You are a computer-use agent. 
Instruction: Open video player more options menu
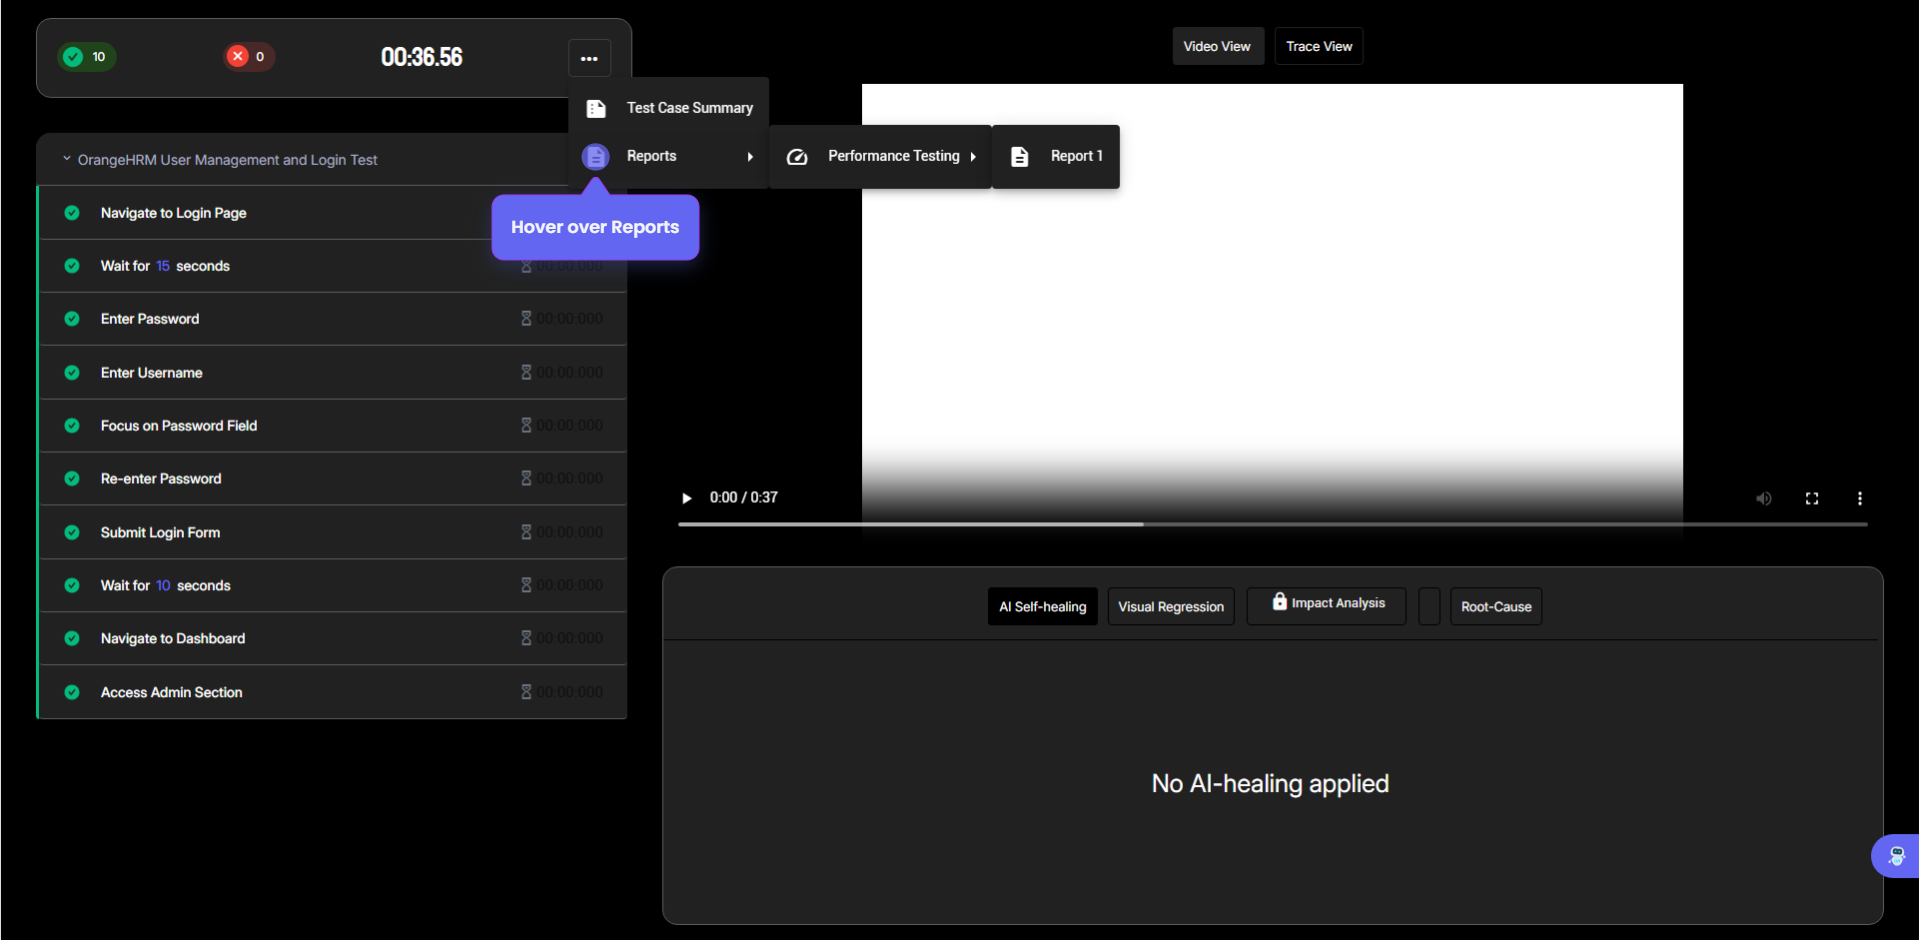[1859, 498]
